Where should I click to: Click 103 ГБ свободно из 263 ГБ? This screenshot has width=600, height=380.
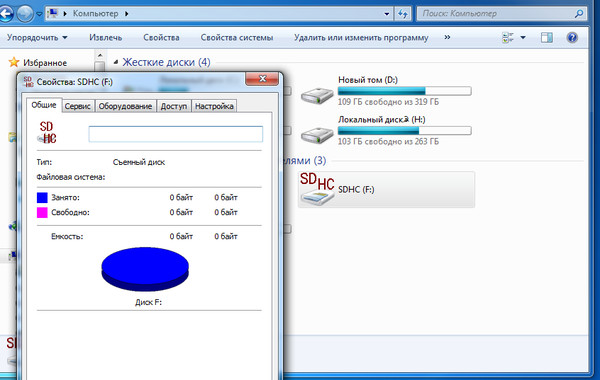[x=388, y=142]
